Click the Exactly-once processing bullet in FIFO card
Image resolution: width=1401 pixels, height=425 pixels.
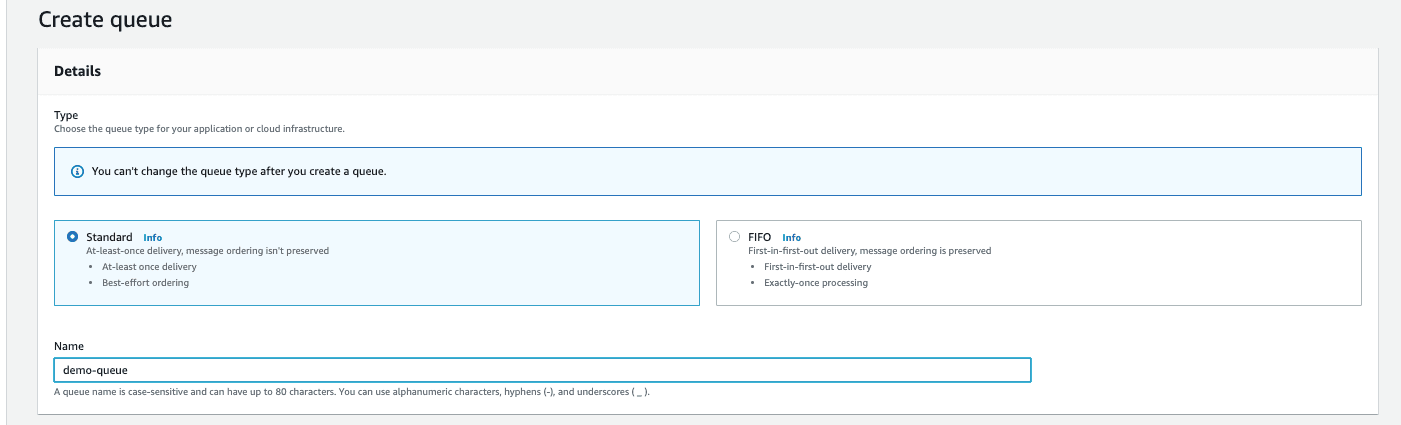(816, 283)
